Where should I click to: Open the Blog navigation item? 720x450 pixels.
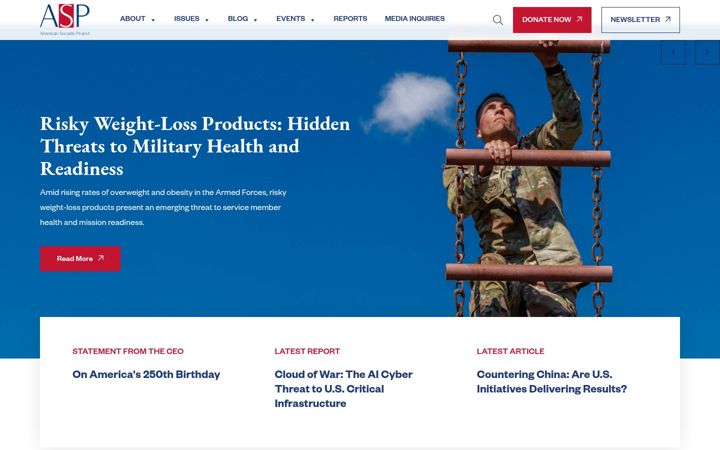click(x=238, y=19)
